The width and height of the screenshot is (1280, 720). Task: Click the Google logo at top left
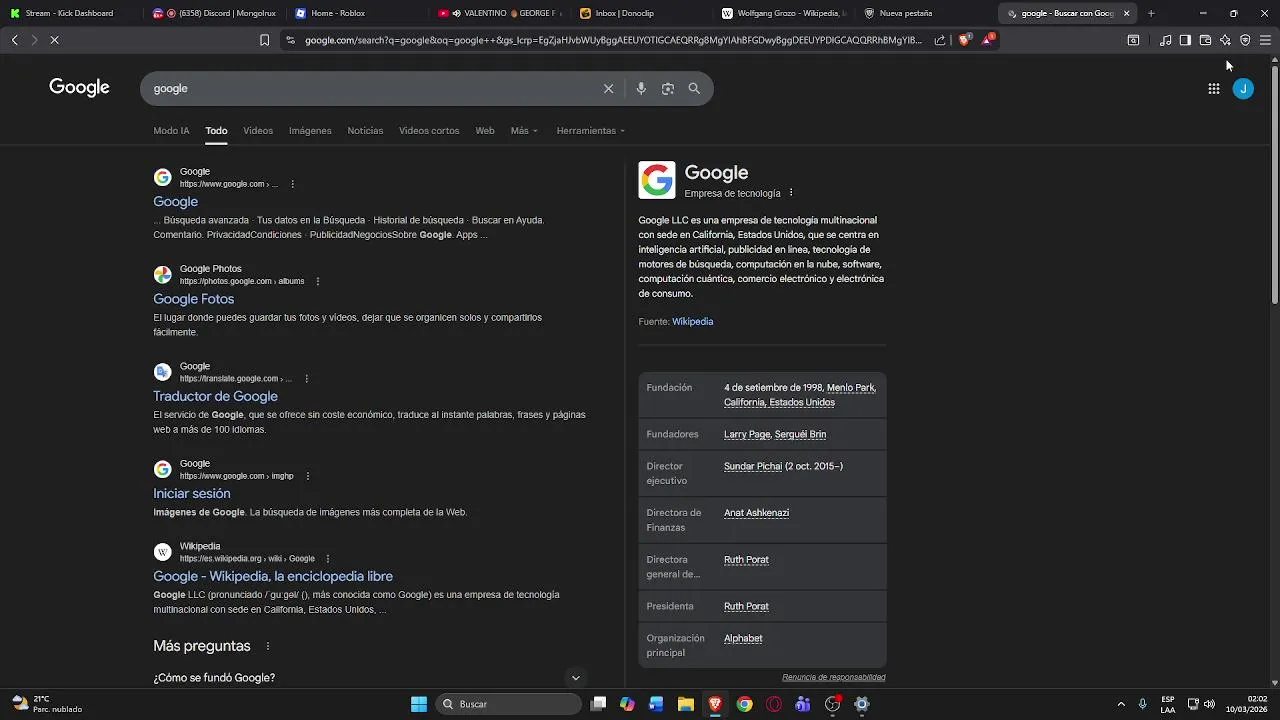point(79,87)
